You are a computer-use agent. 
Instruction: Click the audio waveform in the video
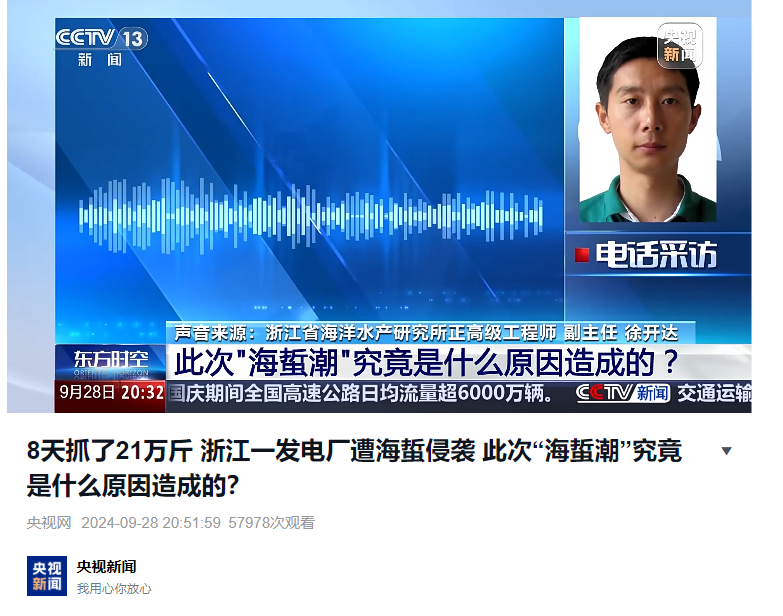point(311,216)
